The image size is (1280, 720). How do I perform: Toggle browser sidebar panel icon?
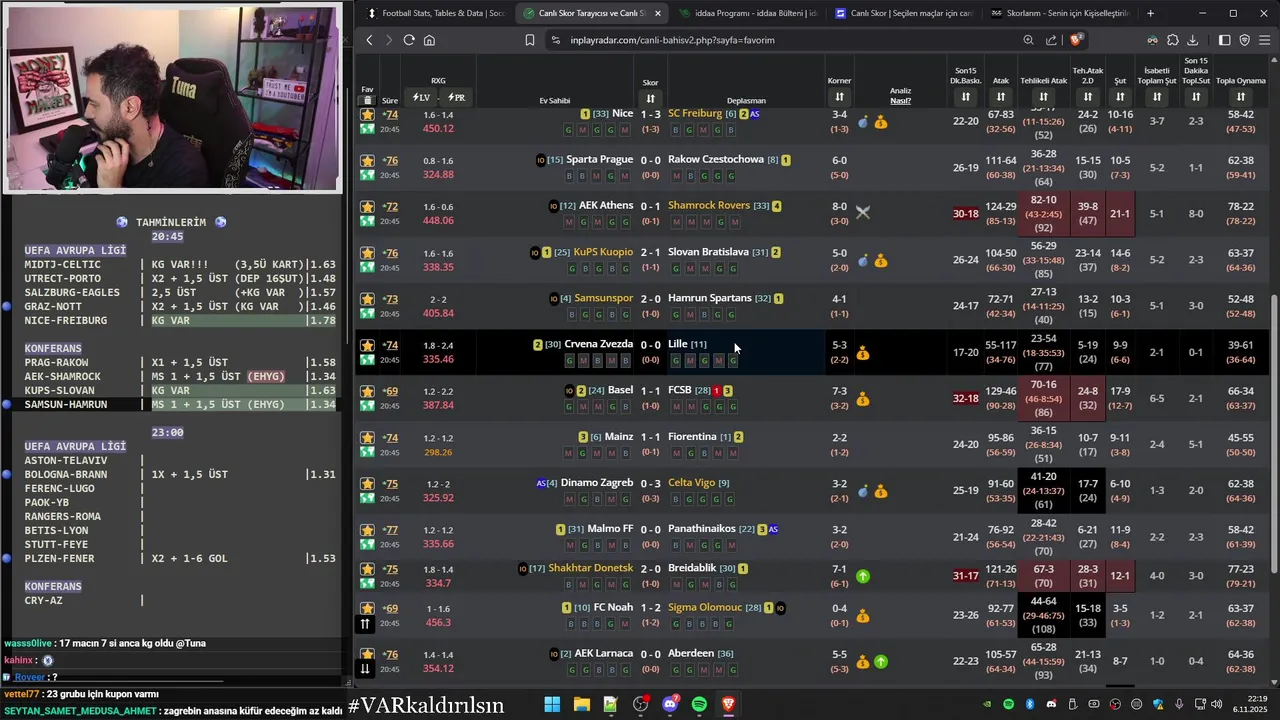(x=1225, y=40)
